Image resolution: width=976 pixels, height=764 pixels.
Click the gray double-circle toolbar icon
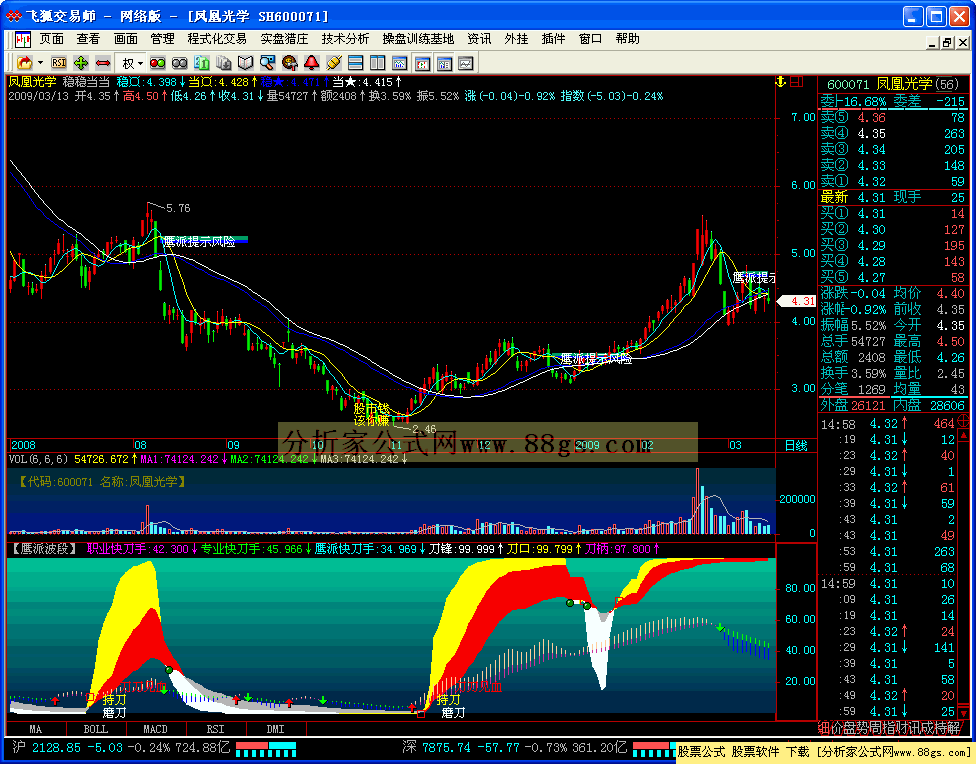click(x=179, y=62)
